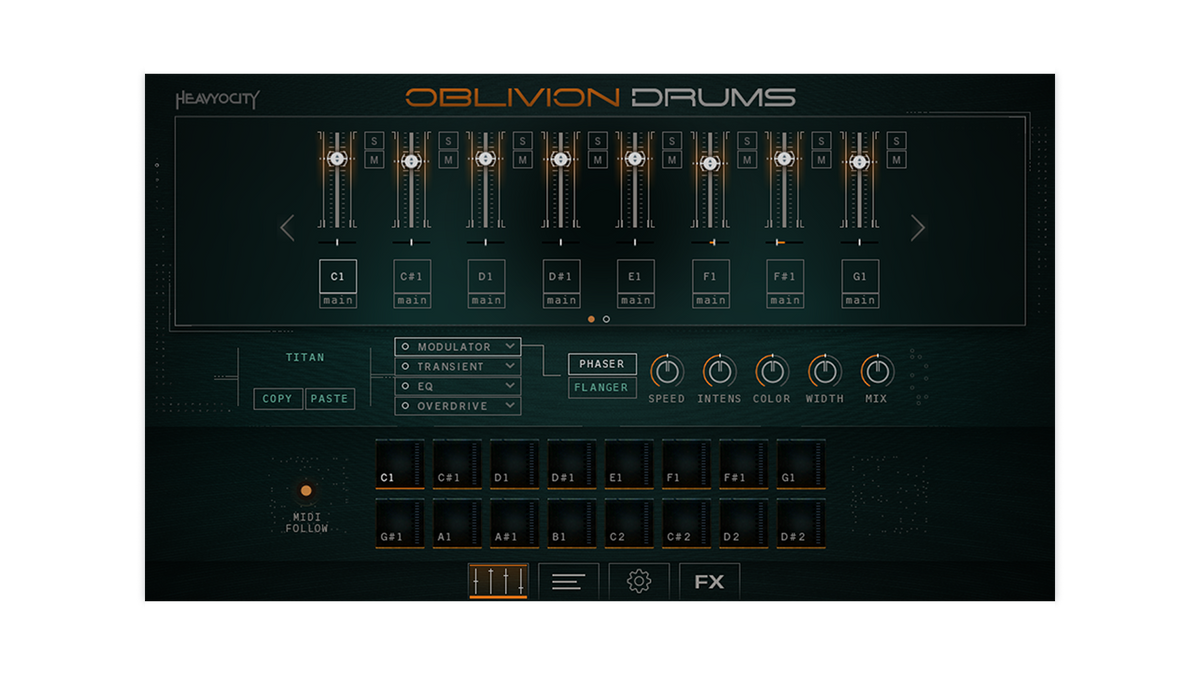Click the COLOR knob
1200x675 pixels.
tap(772, 372)
